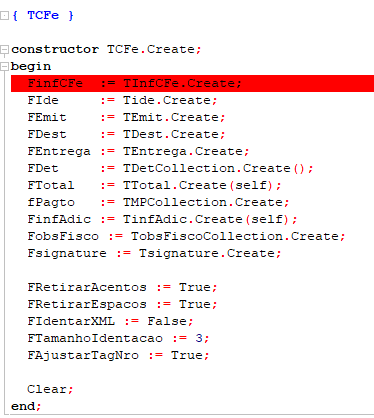The height and width of the screenshot is (418, 374).
Task: Collapse the constructor TCFe.Create fold marker
Action: [x=4, y=50]
